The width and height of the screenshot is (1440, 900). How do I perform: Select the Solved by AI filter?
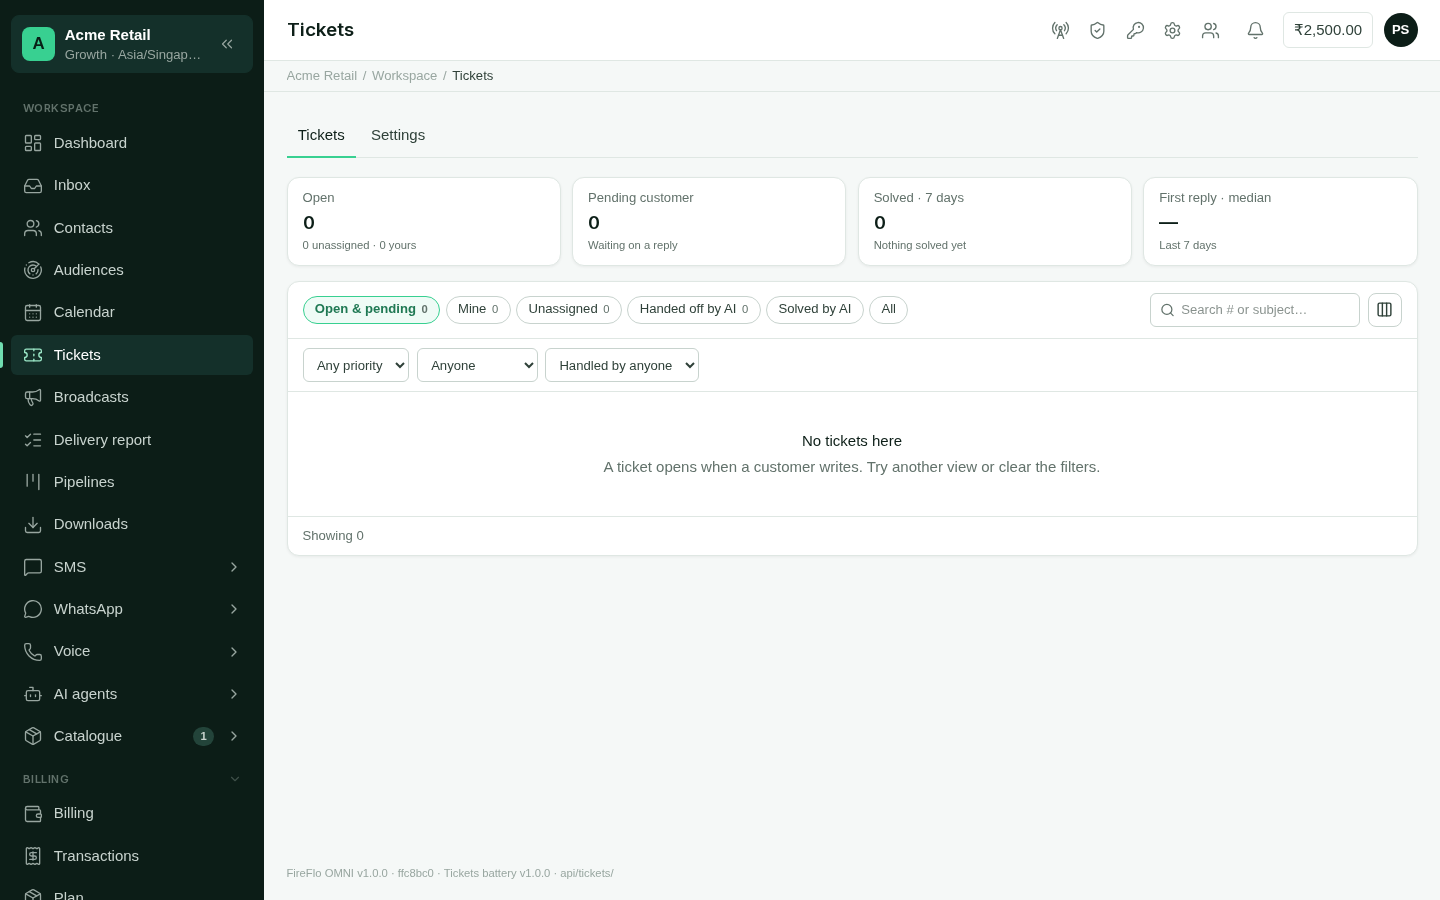click(815, 310)
